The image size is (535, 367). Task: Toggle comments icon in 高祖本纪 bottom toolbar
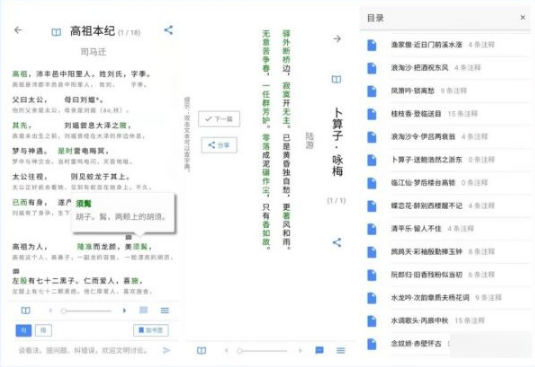[x=144, y=310]
